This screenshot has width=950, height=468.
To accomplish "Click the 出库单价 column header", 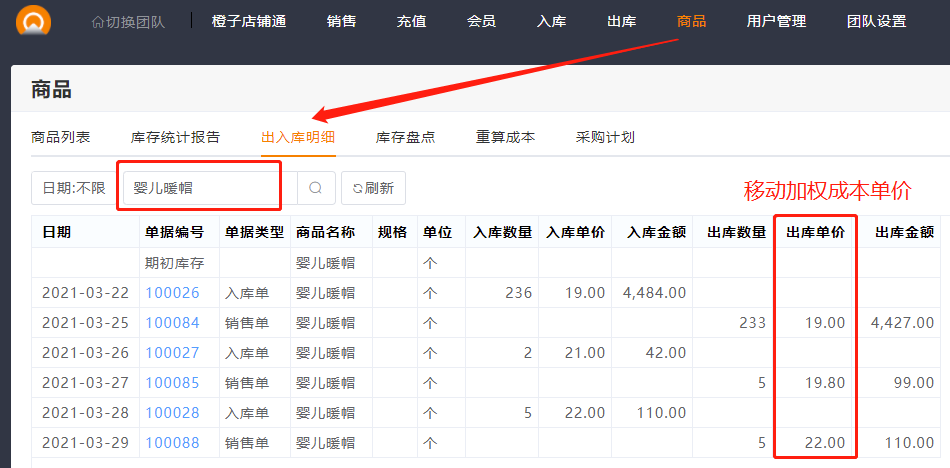I will (x=815, y=232).
